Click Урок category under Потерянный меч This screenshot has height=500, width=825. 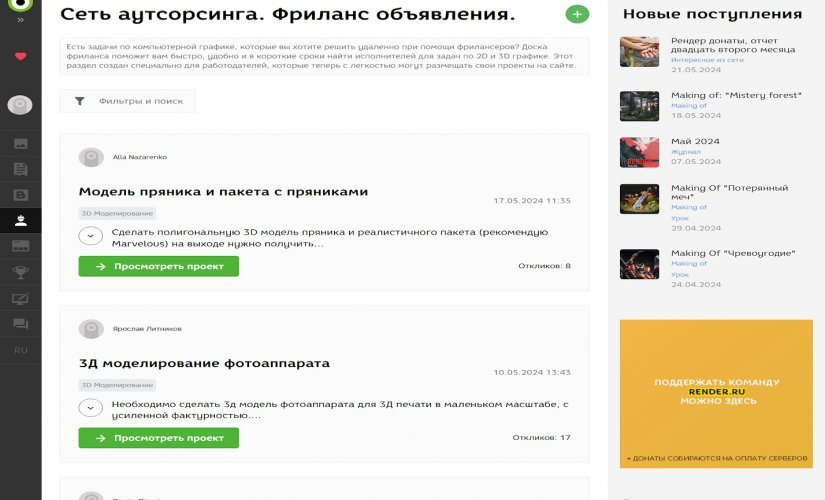point(680,218)
